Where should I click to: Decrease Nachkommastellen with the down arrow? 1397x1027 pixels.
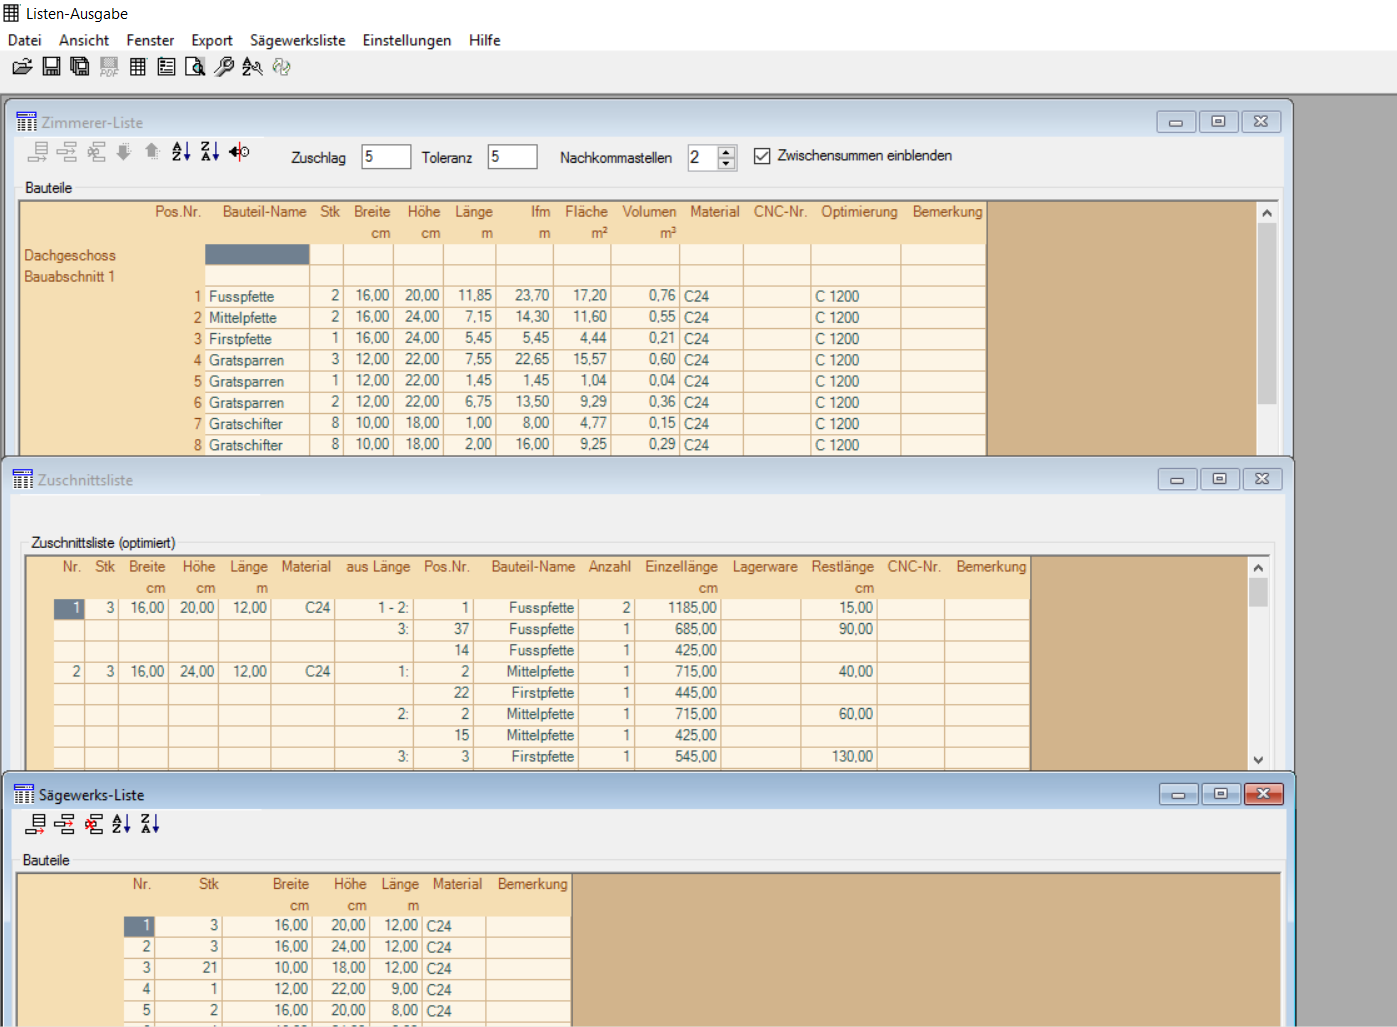tap(727, 163)
